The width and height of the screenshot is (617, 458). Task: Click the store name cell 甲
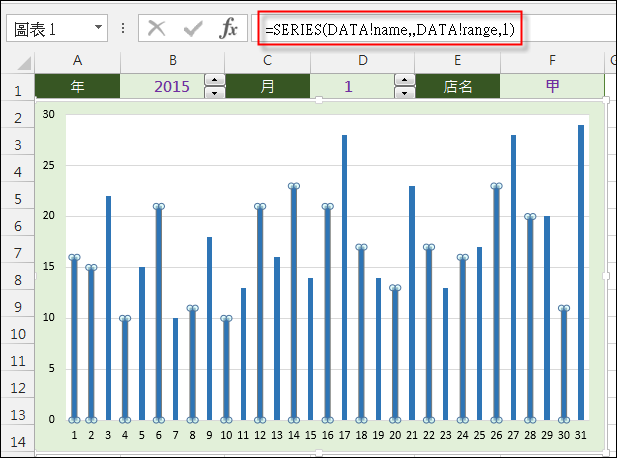(552, 86)
